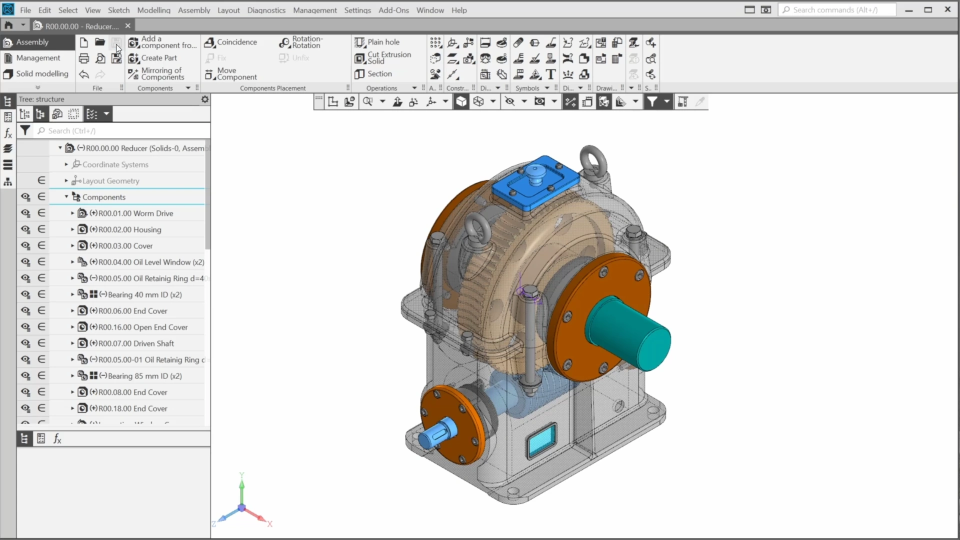960x540 pixels.
Task: Collapse the Components tree node
Action: click(x=66, y=197)
